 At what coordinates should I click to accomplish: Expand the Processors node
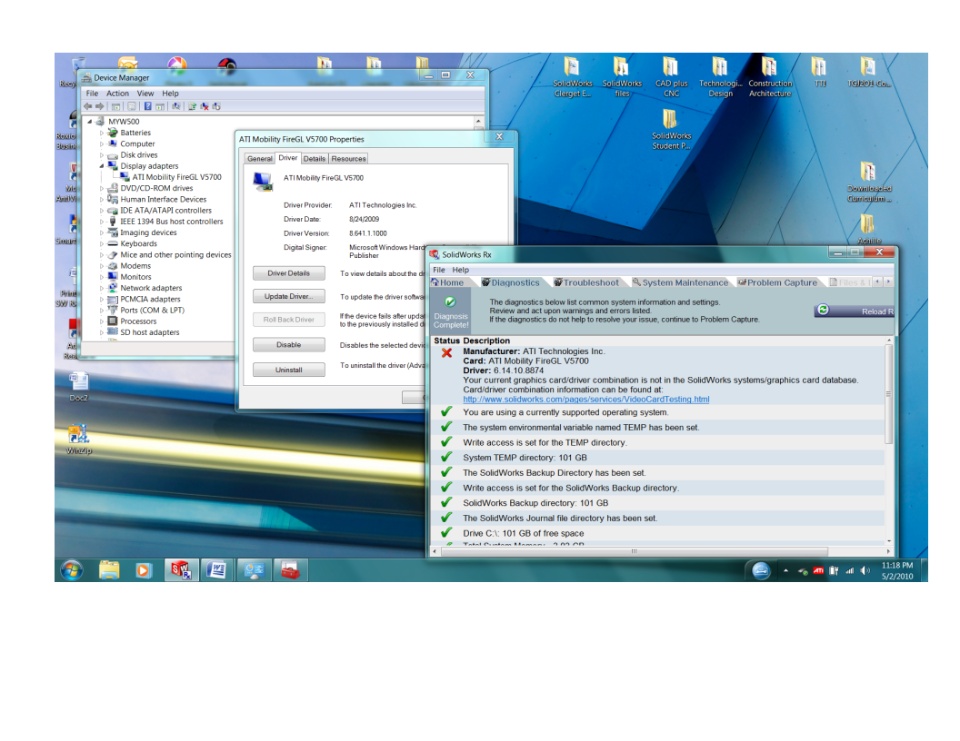pos(102,321)
